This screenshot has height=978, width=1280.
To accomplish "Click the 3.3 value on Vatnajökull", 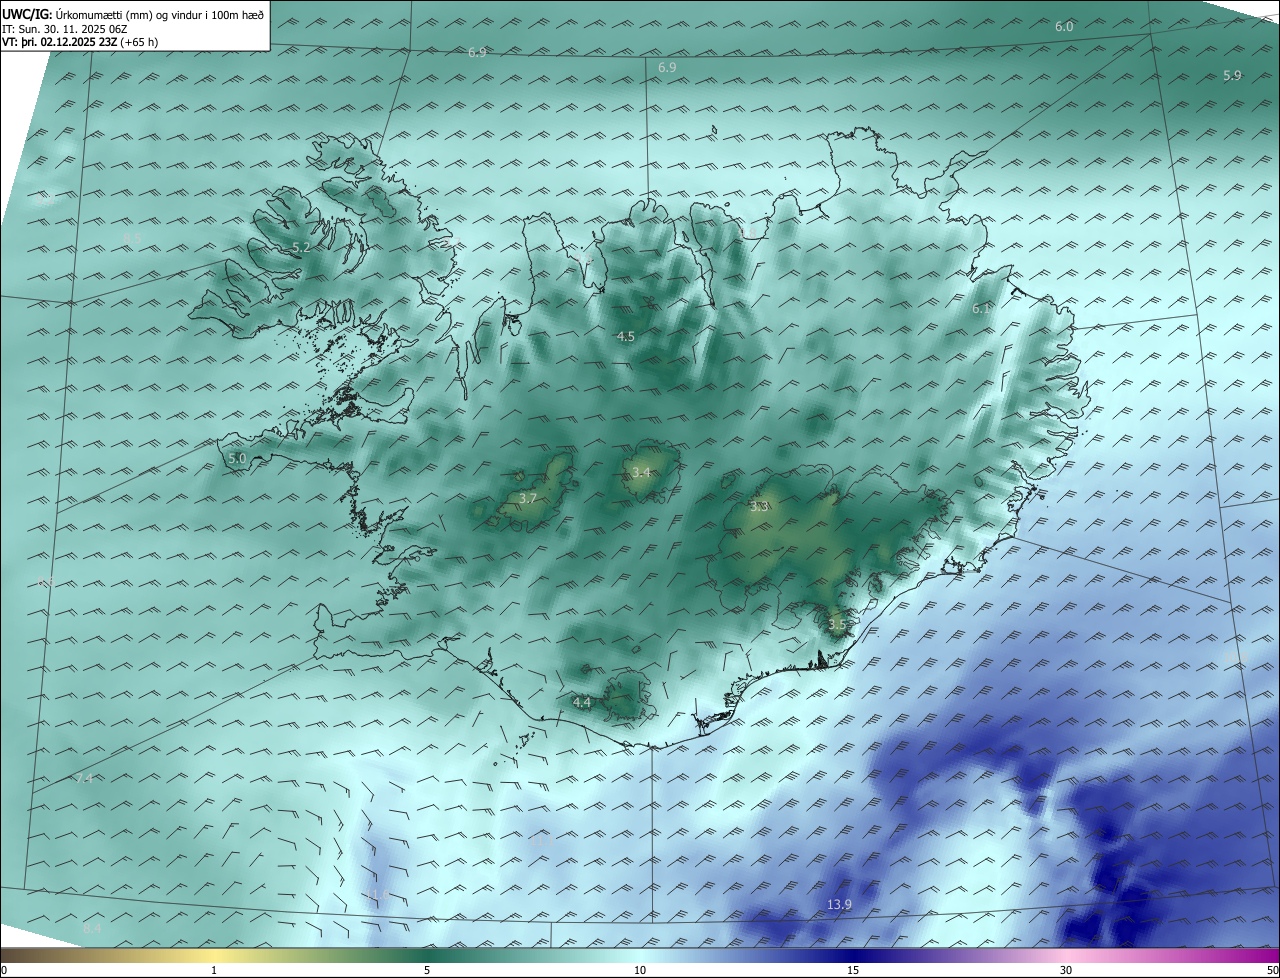I will click(x=759, y=506).
